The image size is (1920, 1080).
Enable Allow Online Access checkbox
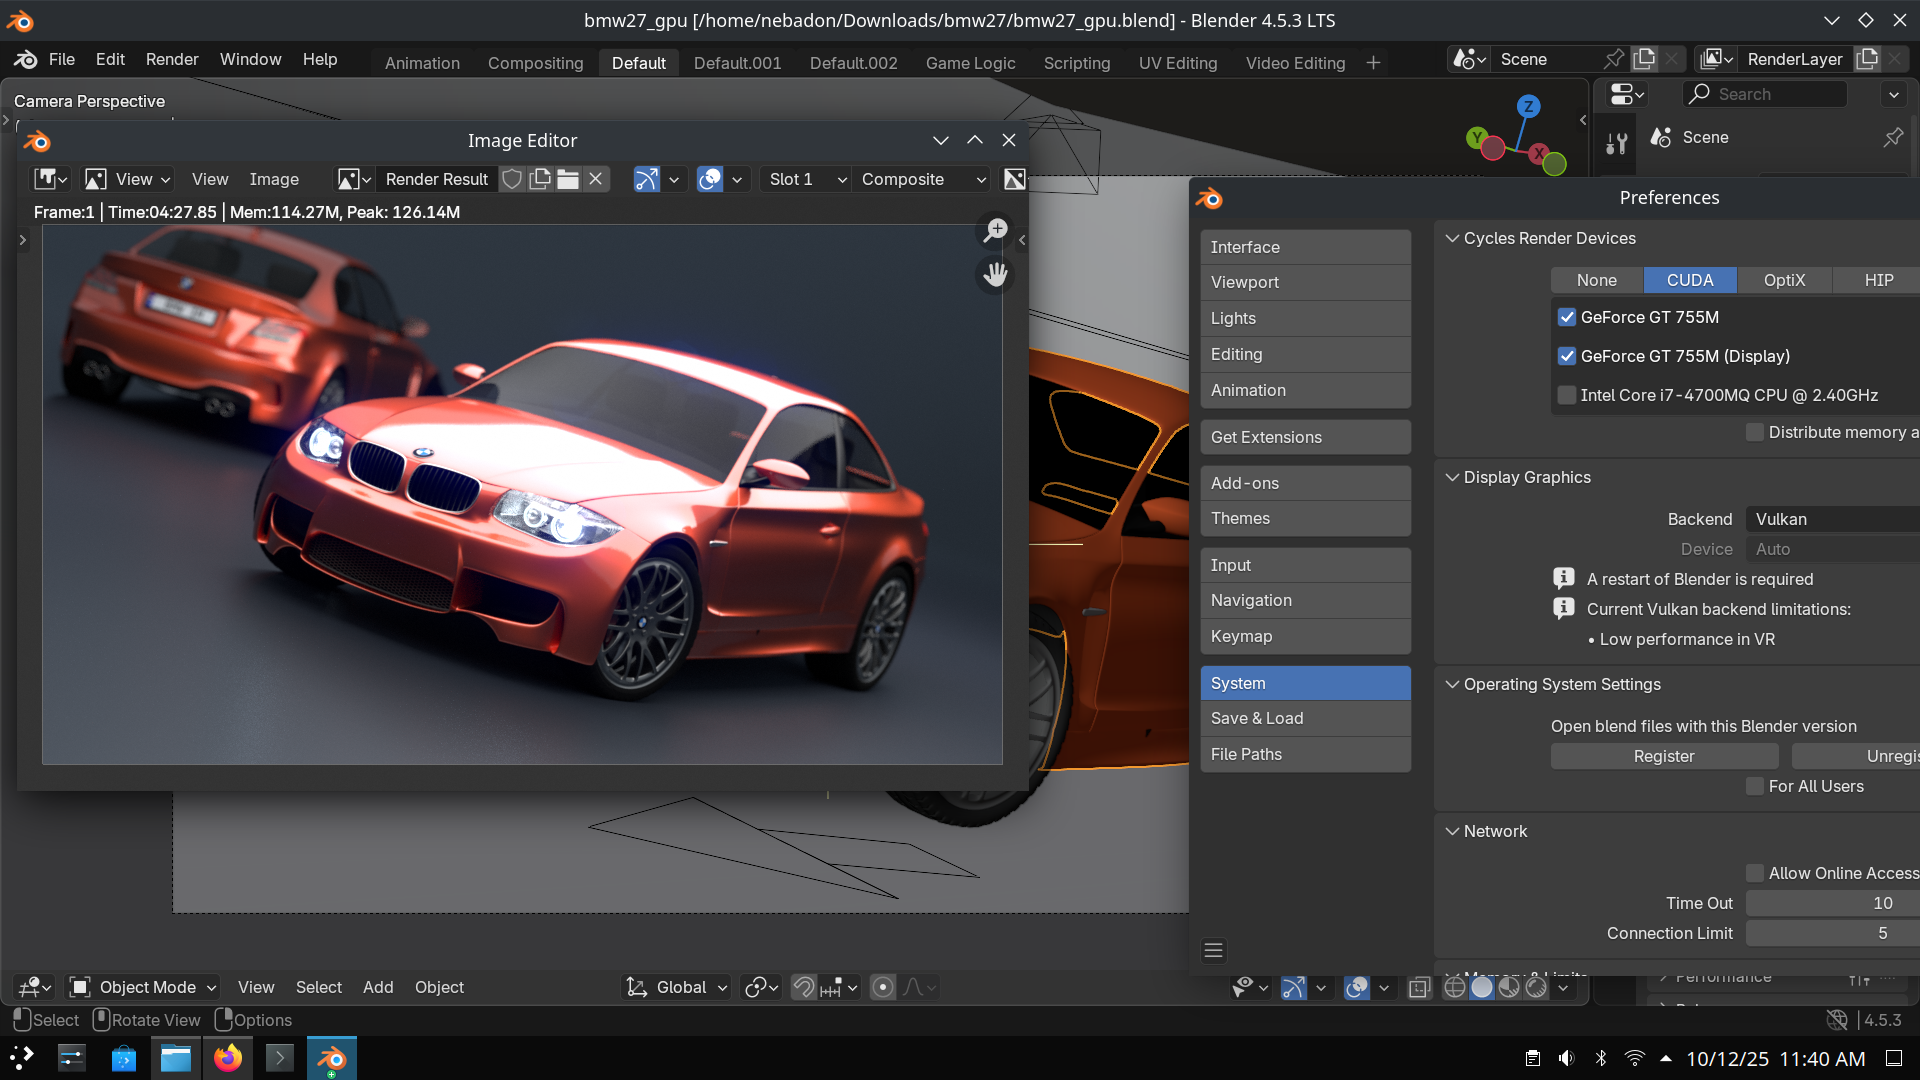click(1755, 873)
